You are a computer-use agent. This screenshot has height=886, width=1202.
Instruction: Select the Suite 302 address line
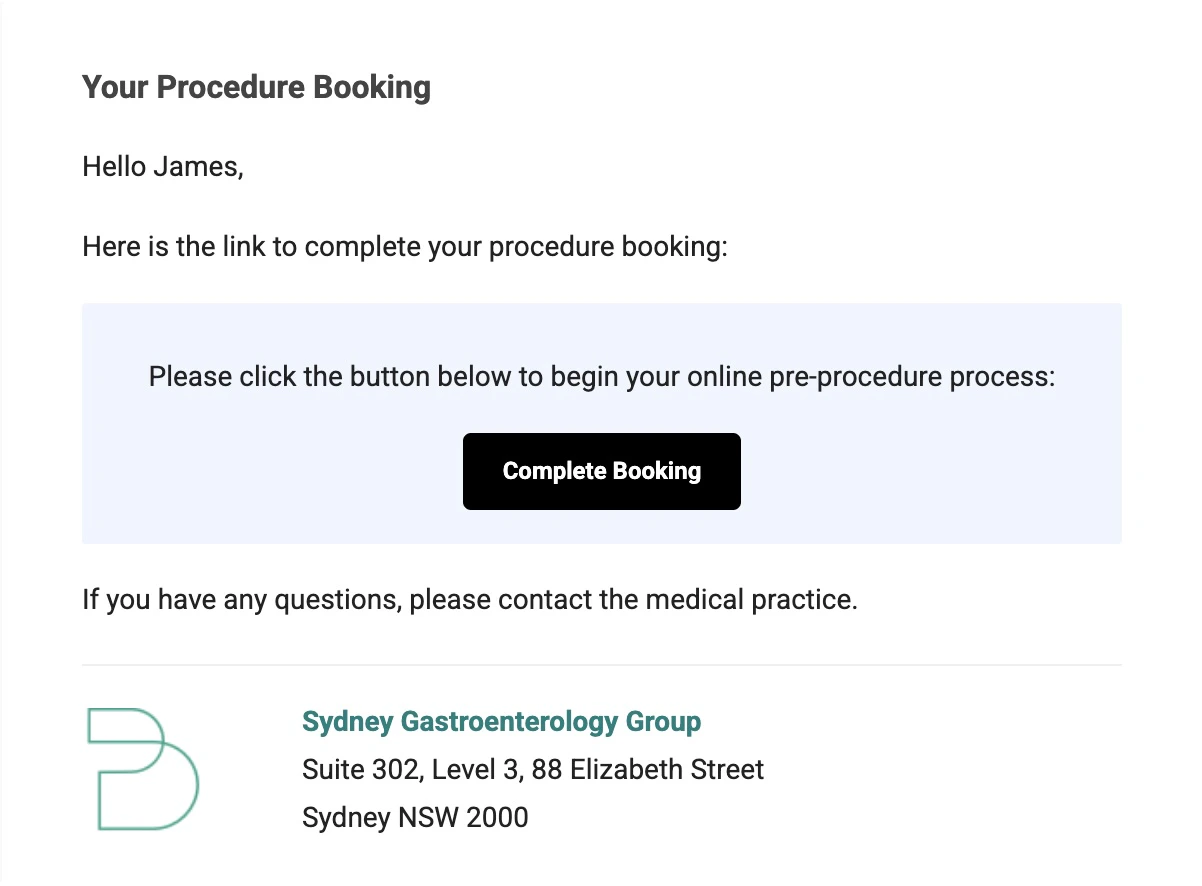pyautogui.click(x=533, y=769)
